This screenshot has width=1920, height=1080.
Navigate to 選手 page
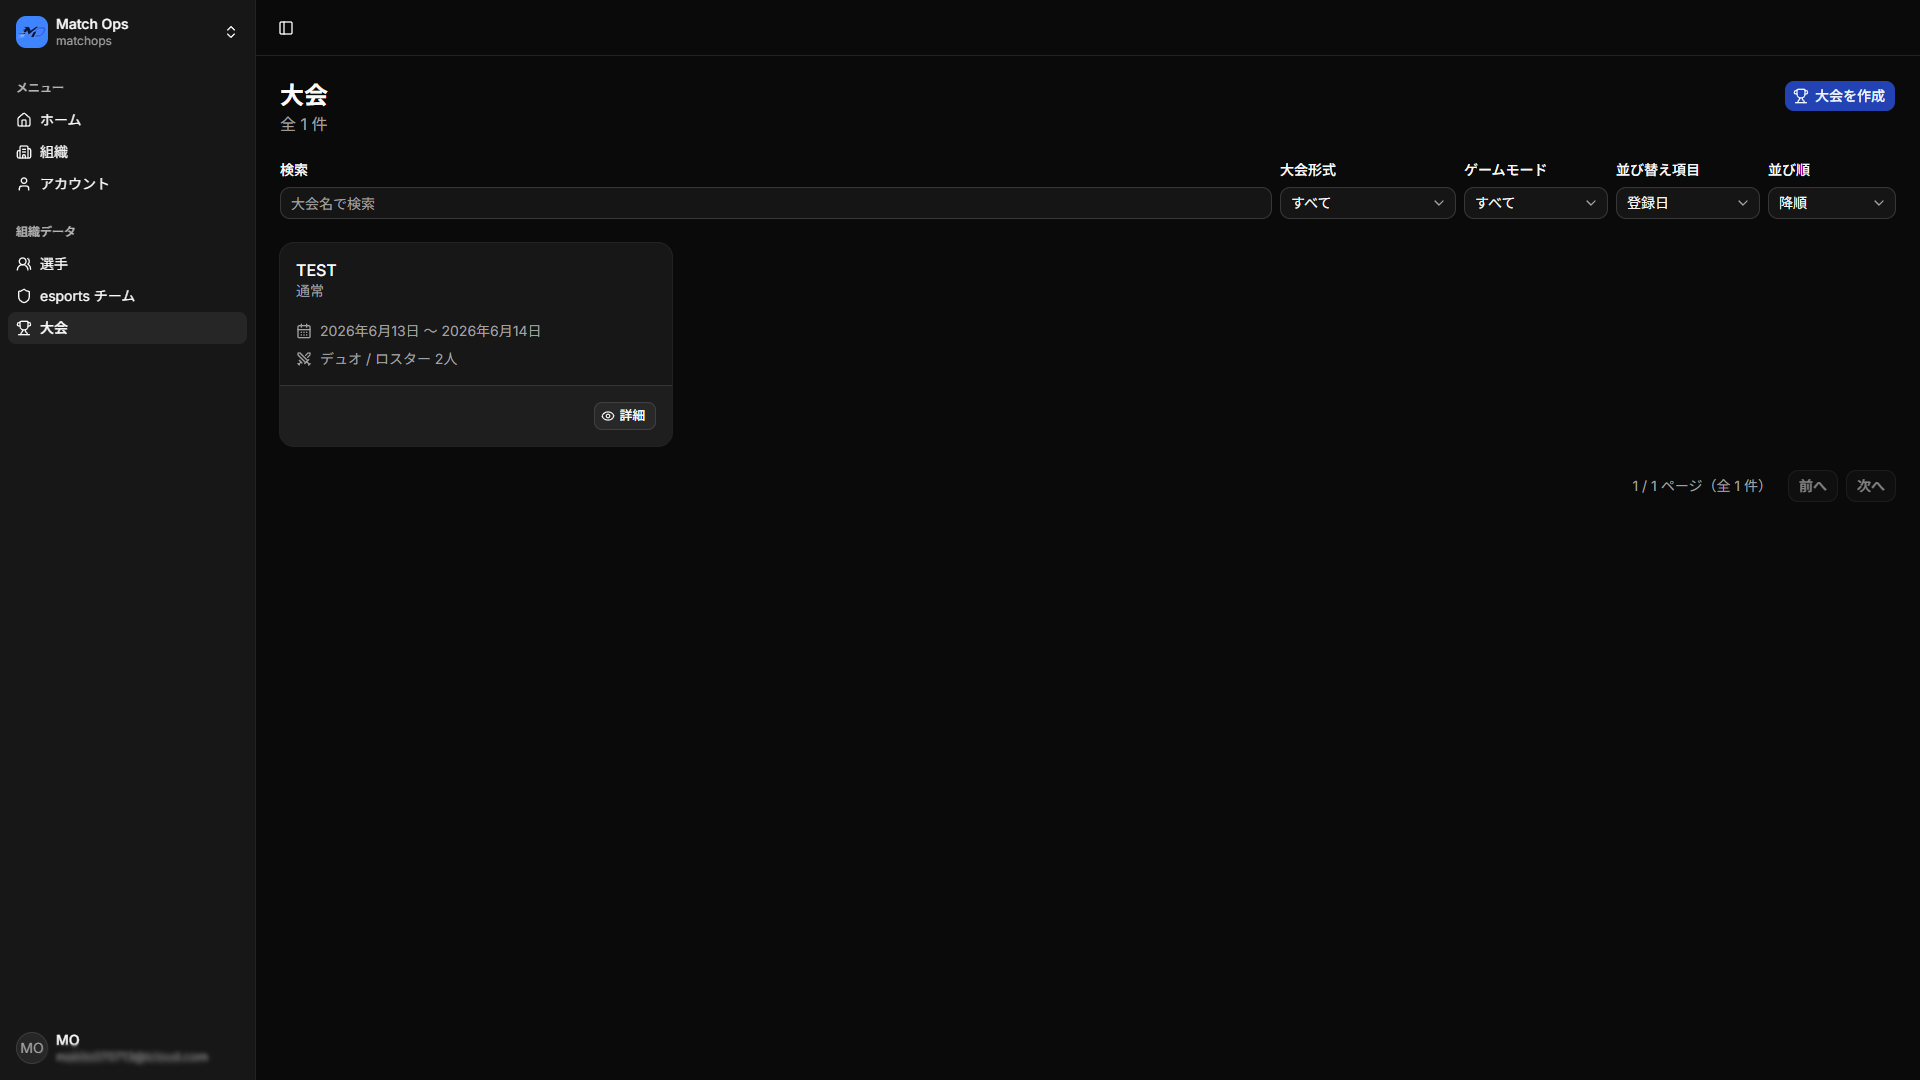click(127, 264)
